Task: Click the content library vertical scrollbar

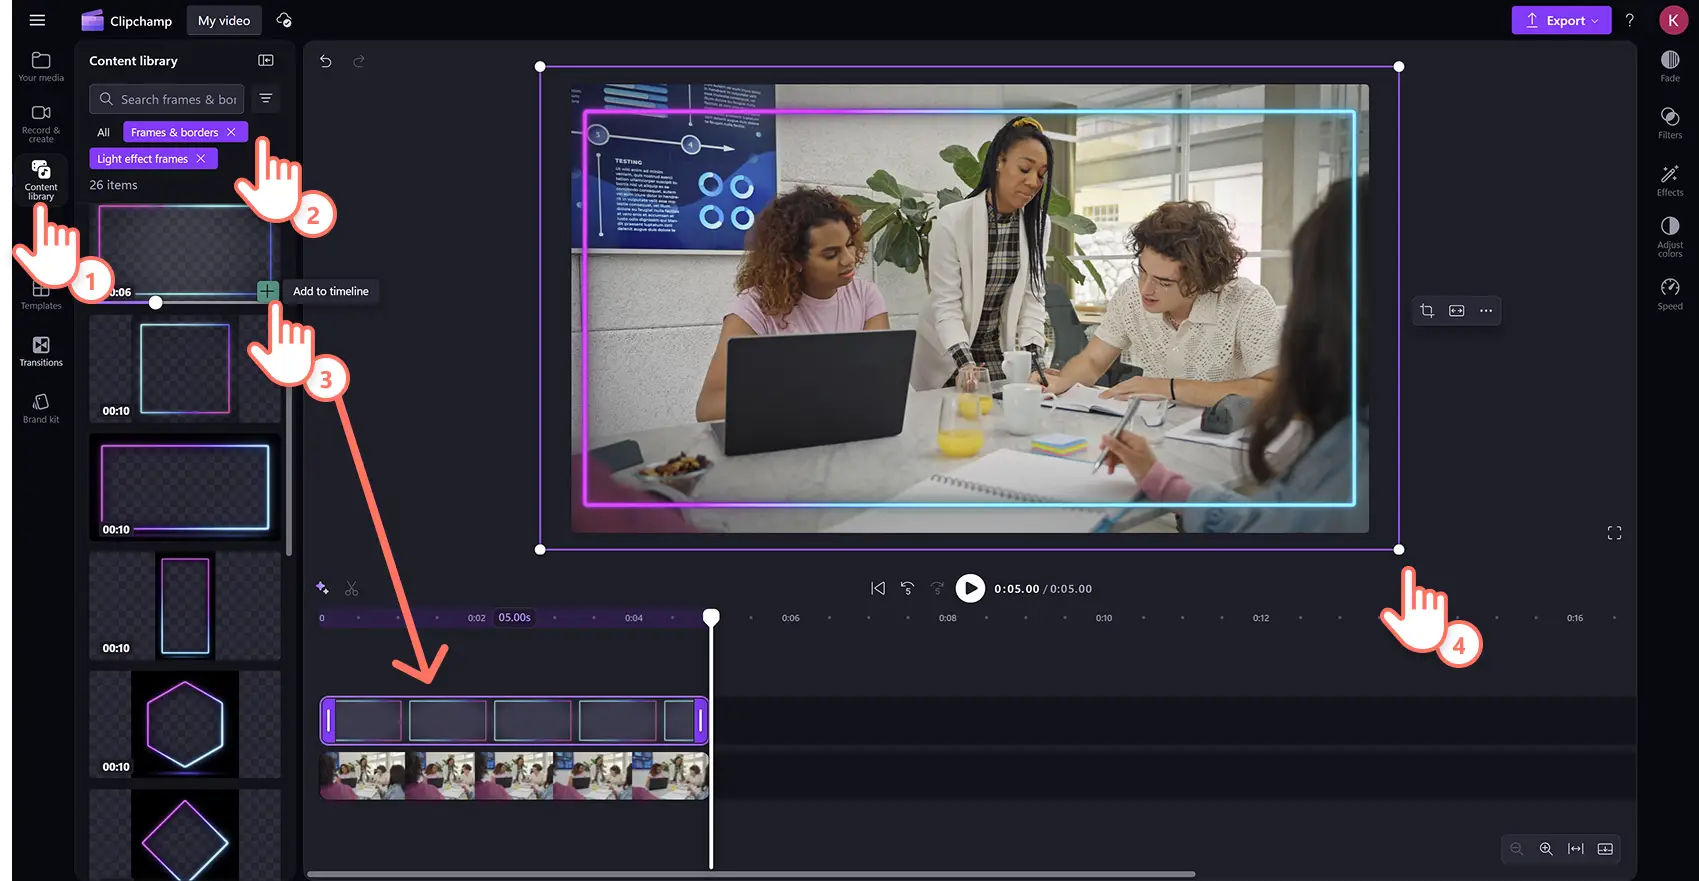Action: (289, 470)
